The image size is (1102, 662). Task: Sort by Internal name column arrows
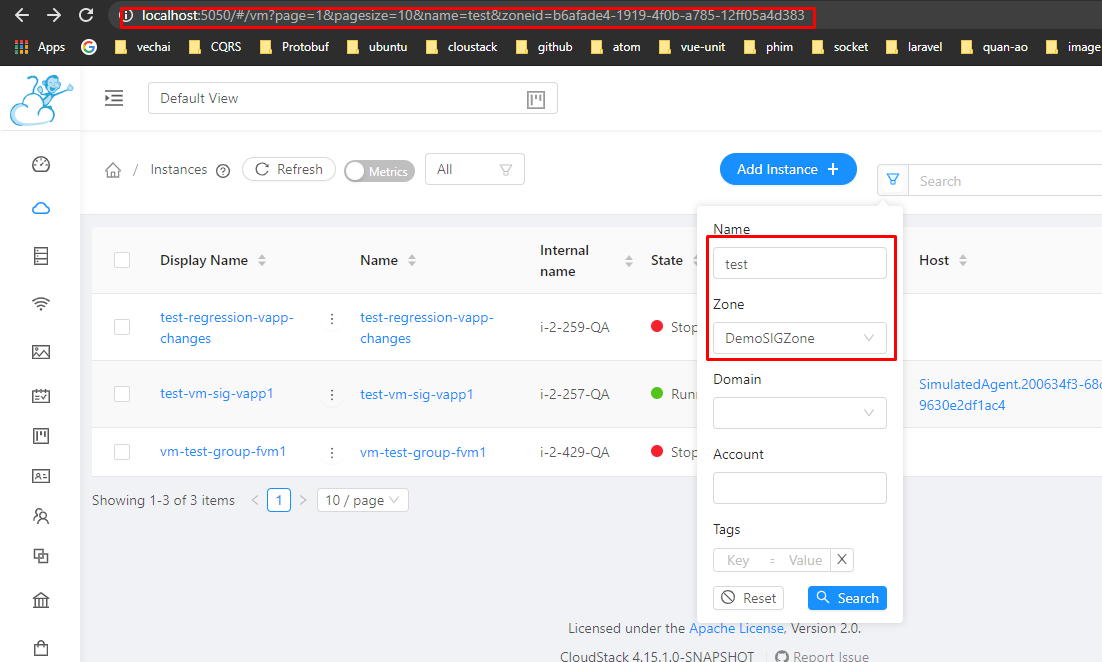(x=628, y=261)
